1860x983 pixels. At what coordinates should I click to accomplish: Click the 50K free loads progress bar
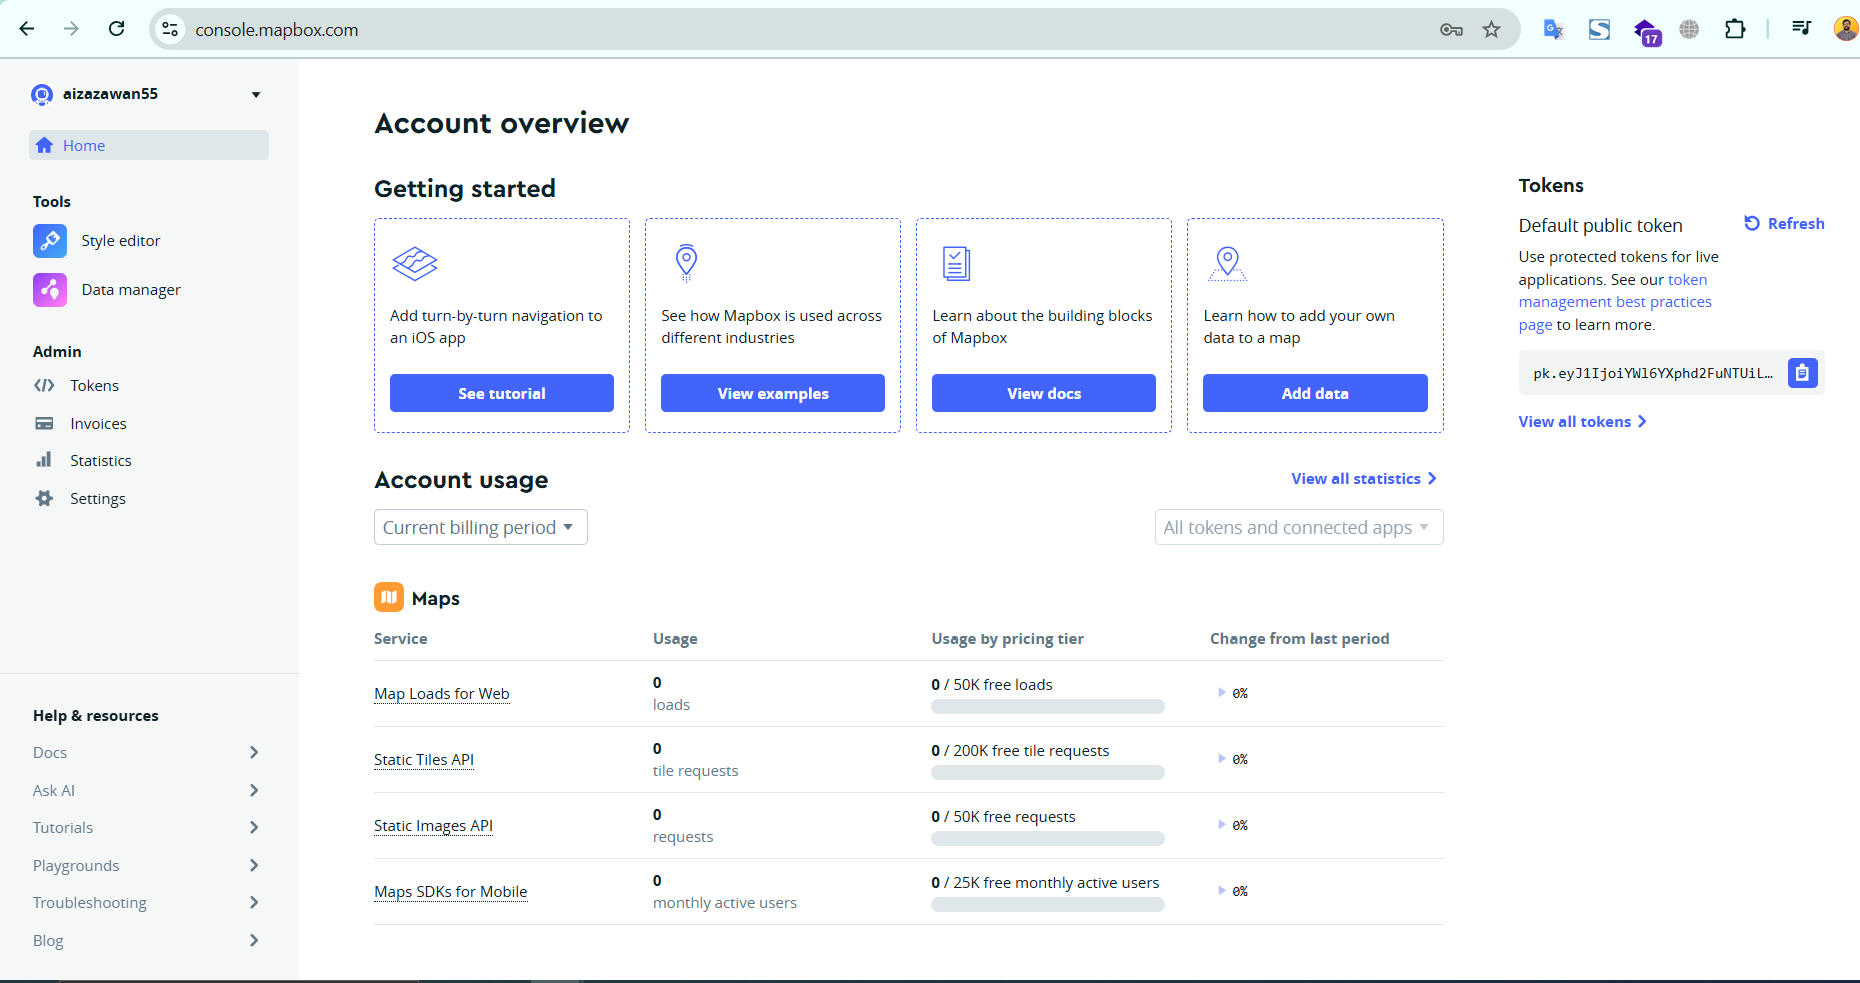tap(1047, 706)
